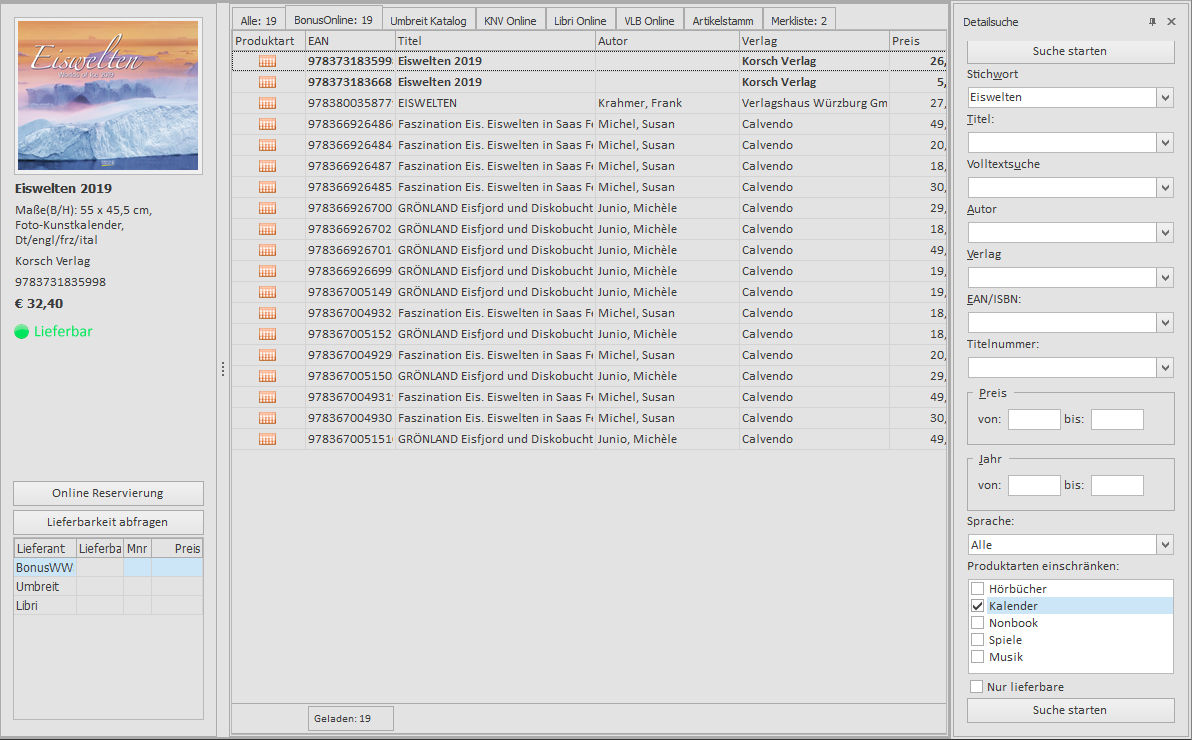
Task: Switch to the Umbreit Katalog tab
Action: point(428,20)
